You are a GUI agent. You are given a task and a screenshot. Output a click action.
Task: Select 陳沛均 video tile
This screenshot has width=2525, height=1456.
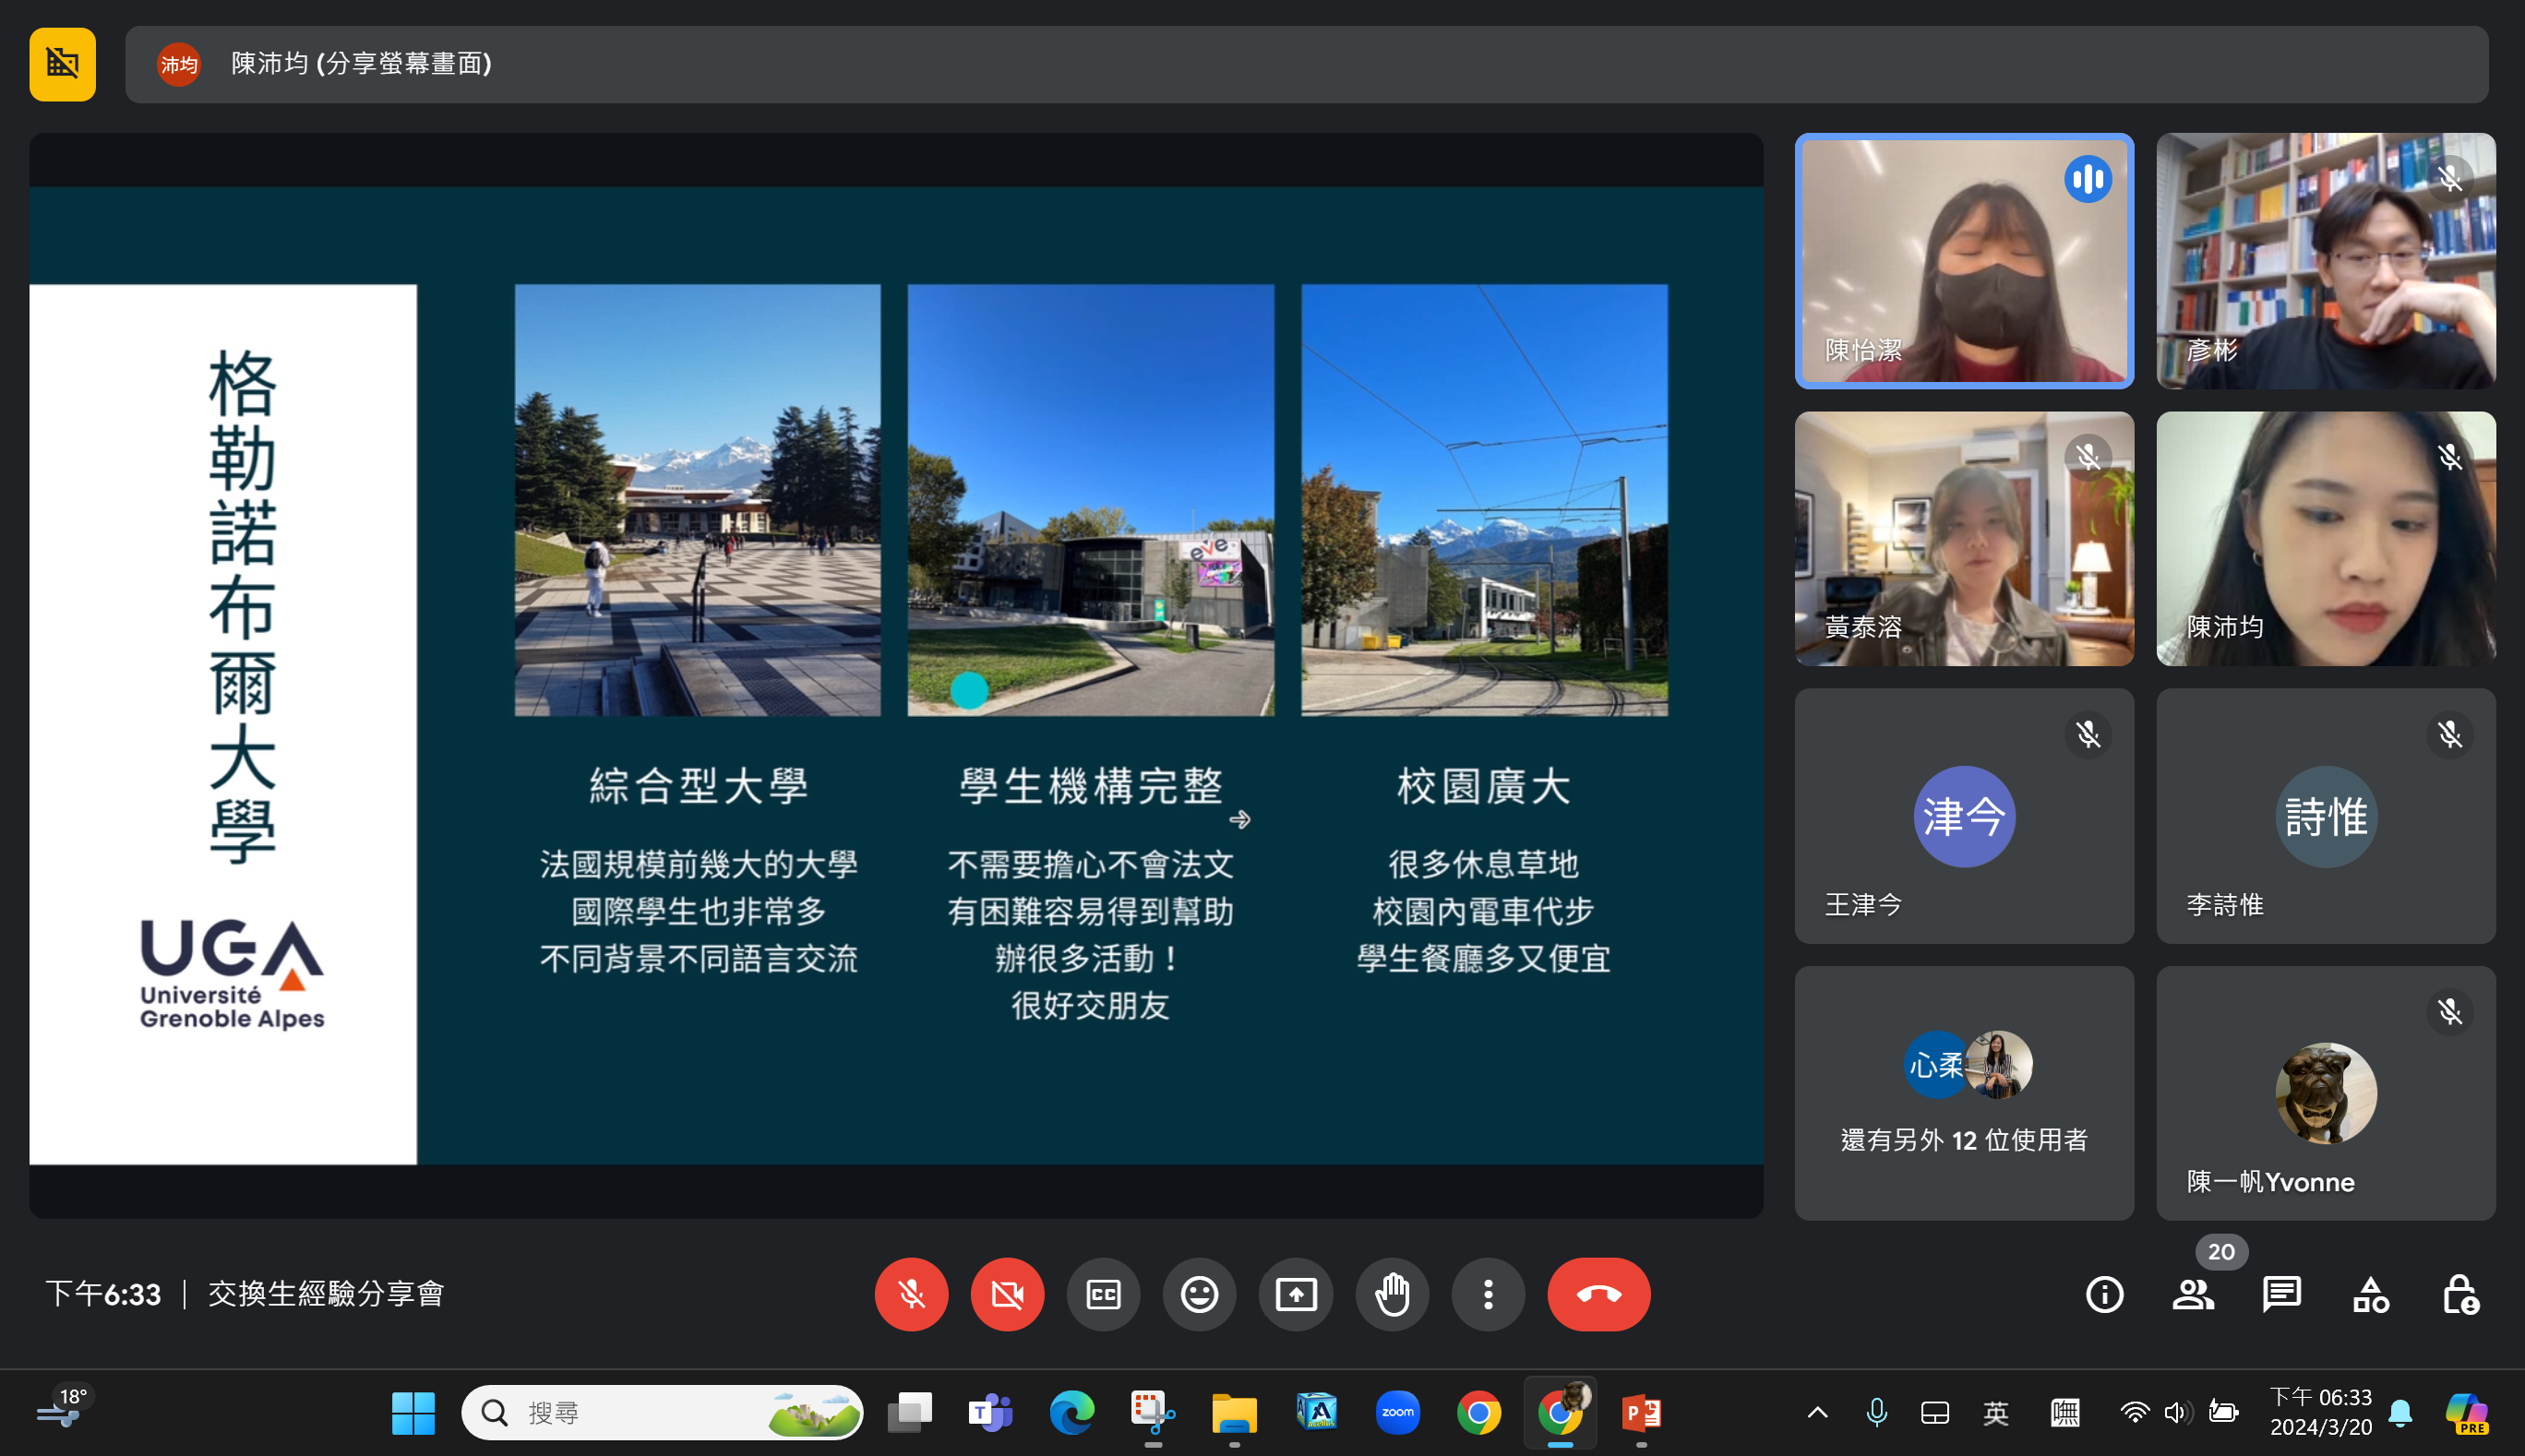[2326, 538]
